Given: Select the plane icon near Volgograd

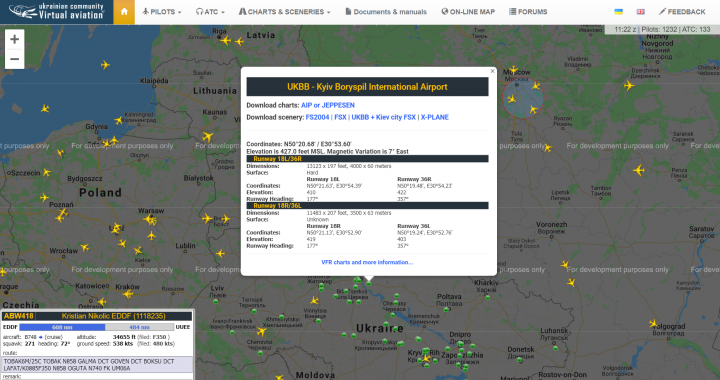Looking at the screenshot, I should point(653,324).
